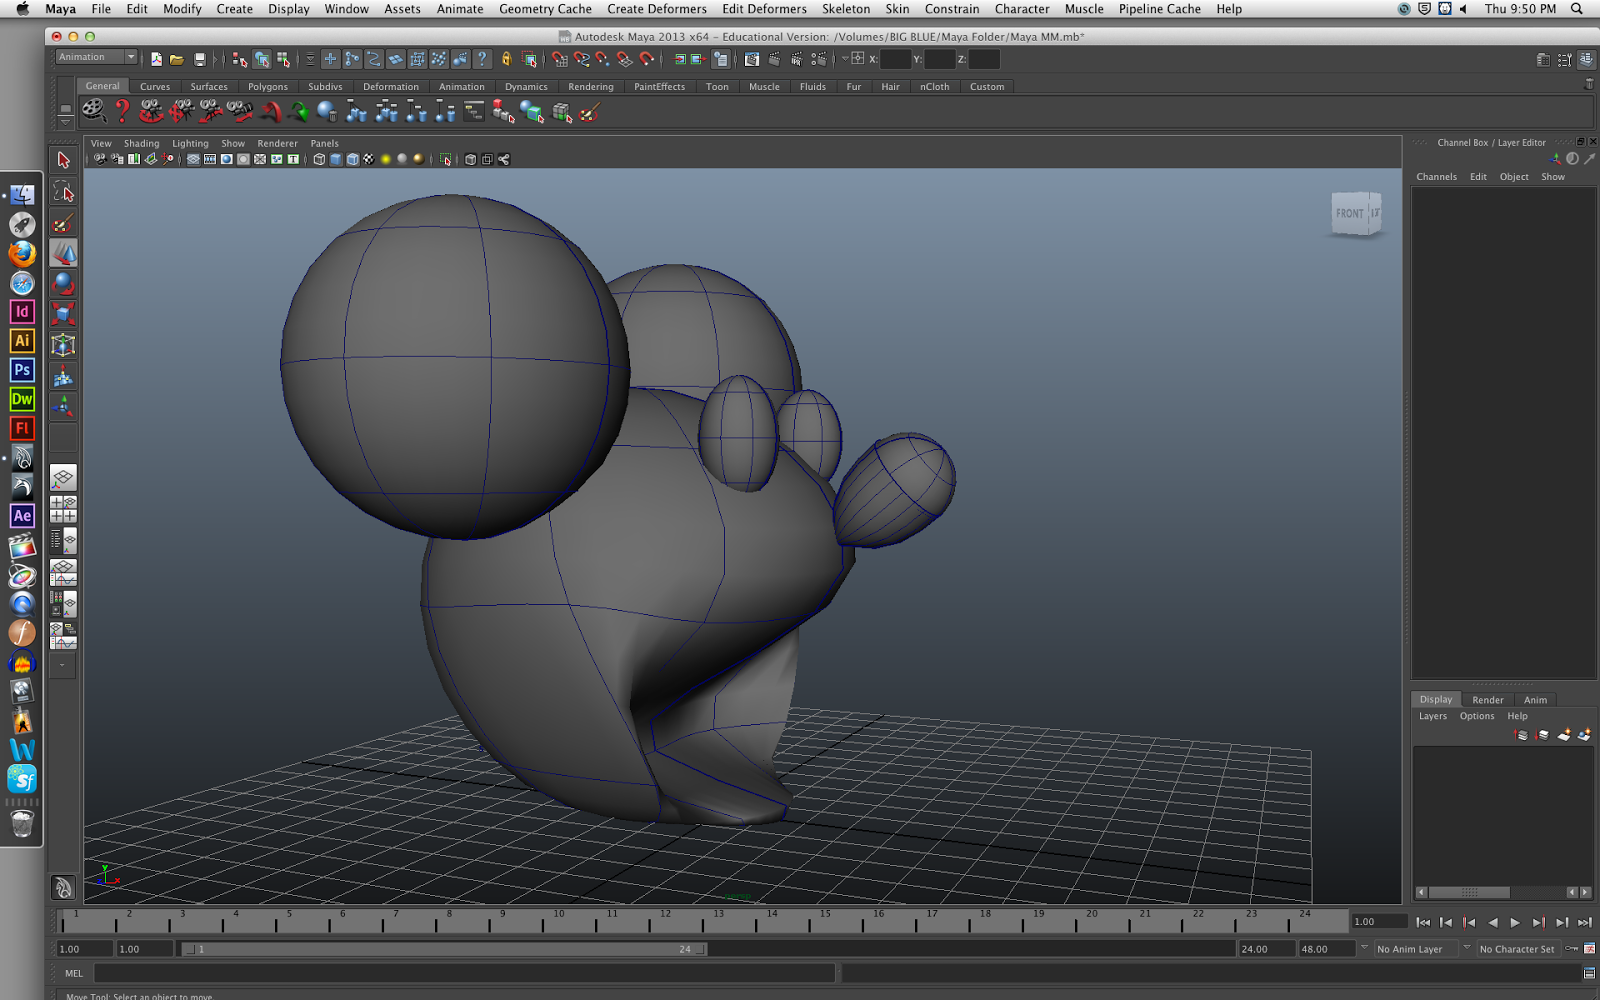Click inside the MEL command line field
This screenshot has width=1600, height=1000.
[x=400, y=972]
